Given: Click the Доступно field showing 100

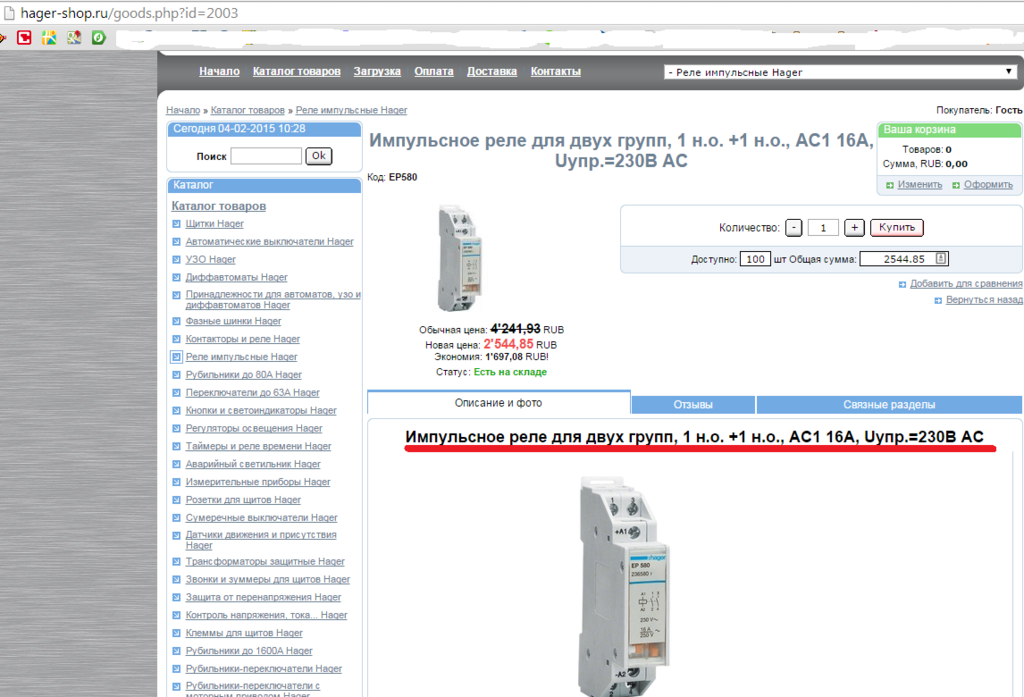Looking at the screenshot, I should pos(756,259).
